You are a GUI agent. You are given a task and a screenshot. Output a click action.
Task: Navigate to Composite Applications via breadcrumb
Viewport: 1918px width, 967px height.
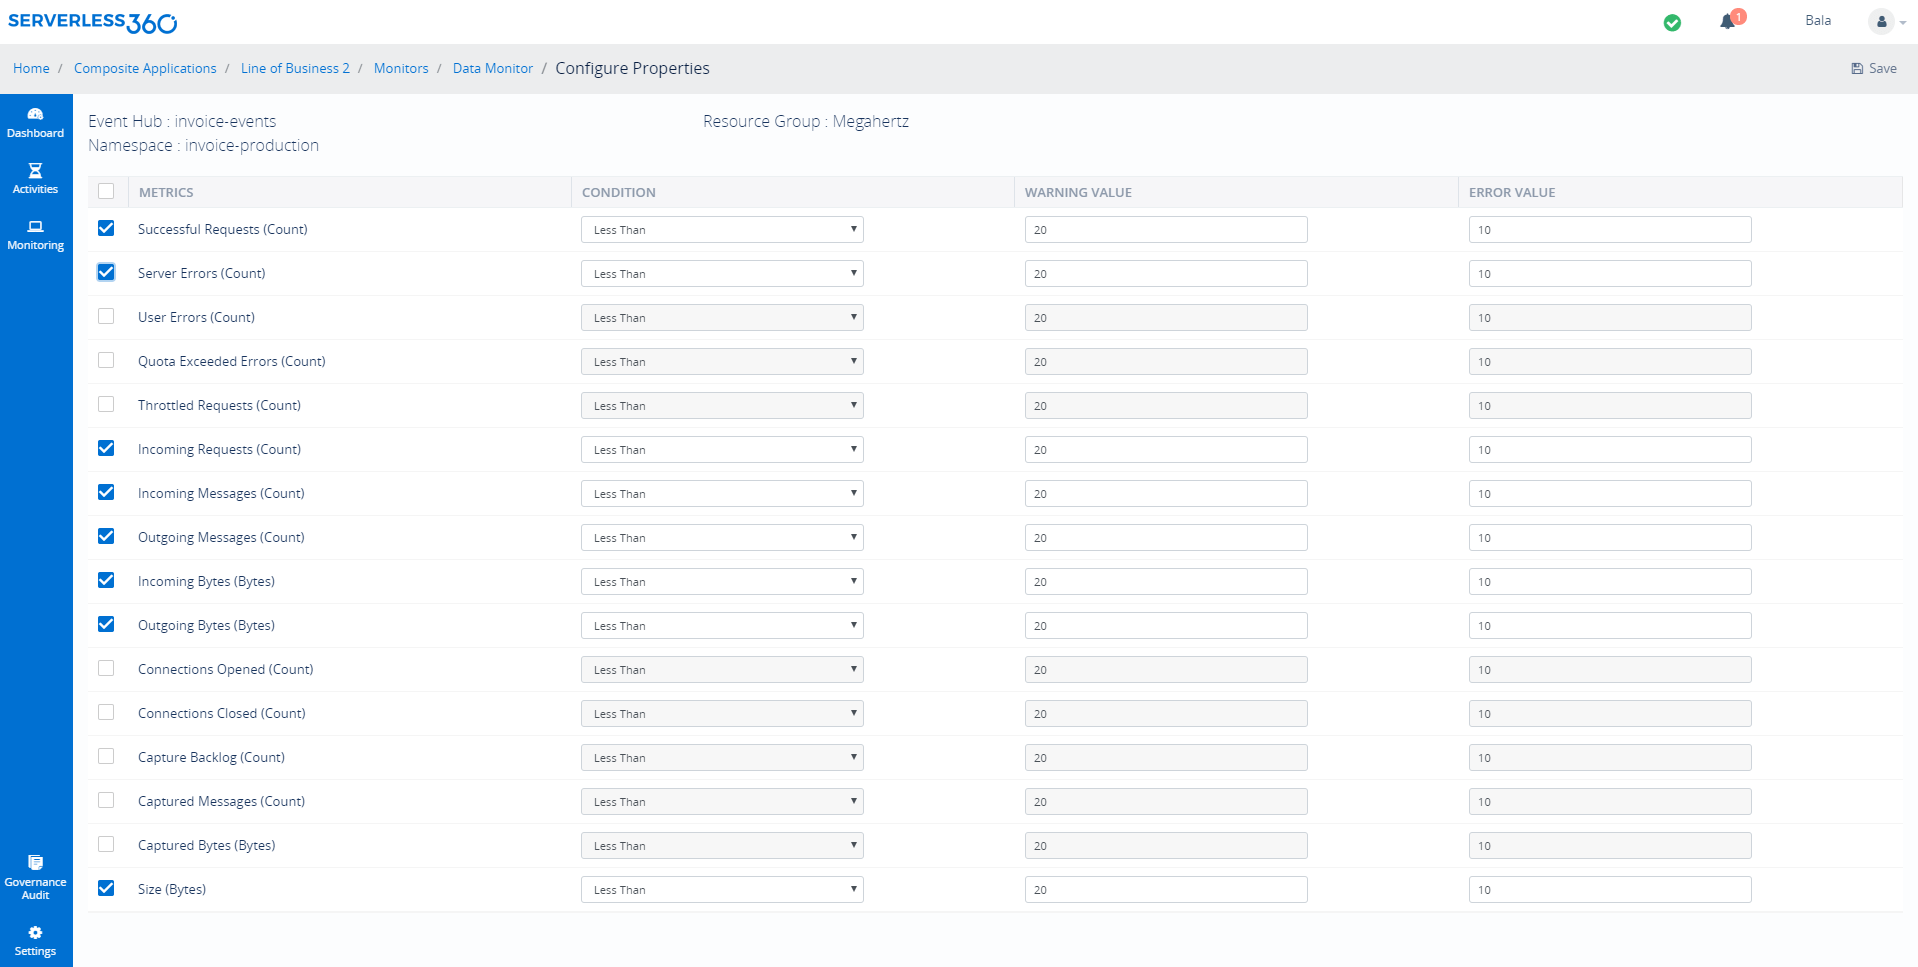click(145, 68)
